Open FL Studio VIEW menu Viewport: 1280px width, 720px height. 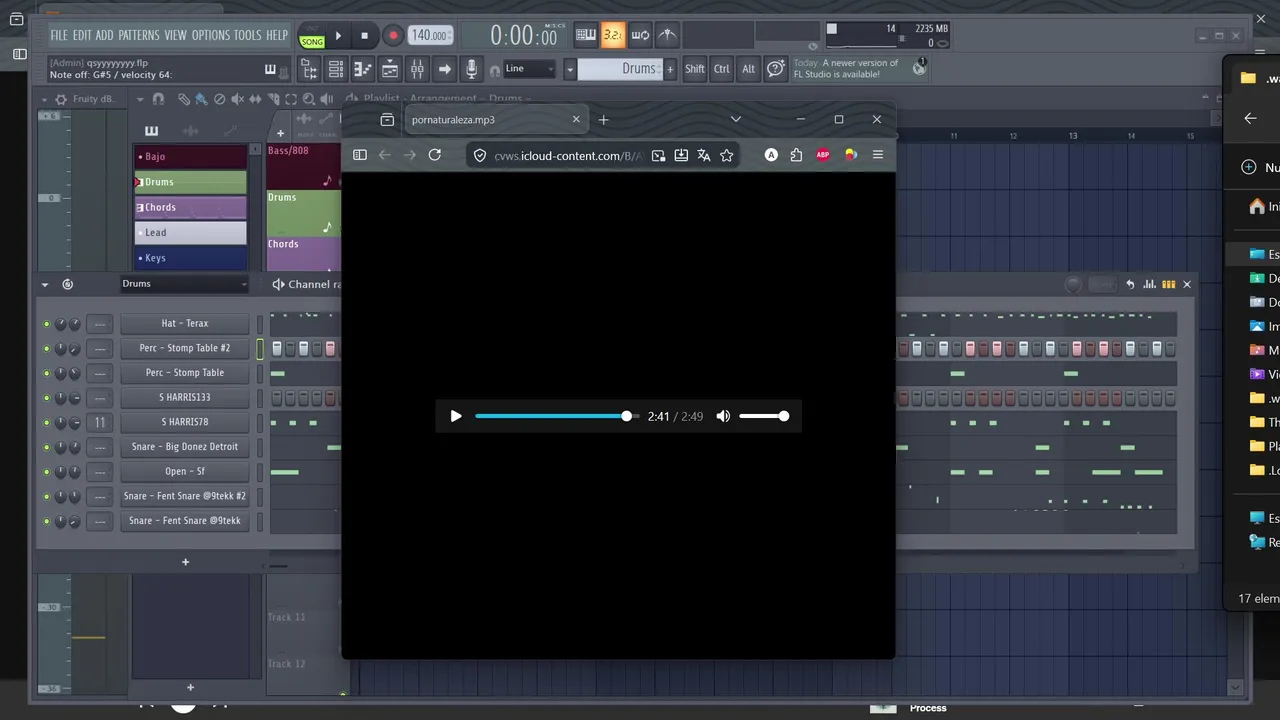pos(176,35)
